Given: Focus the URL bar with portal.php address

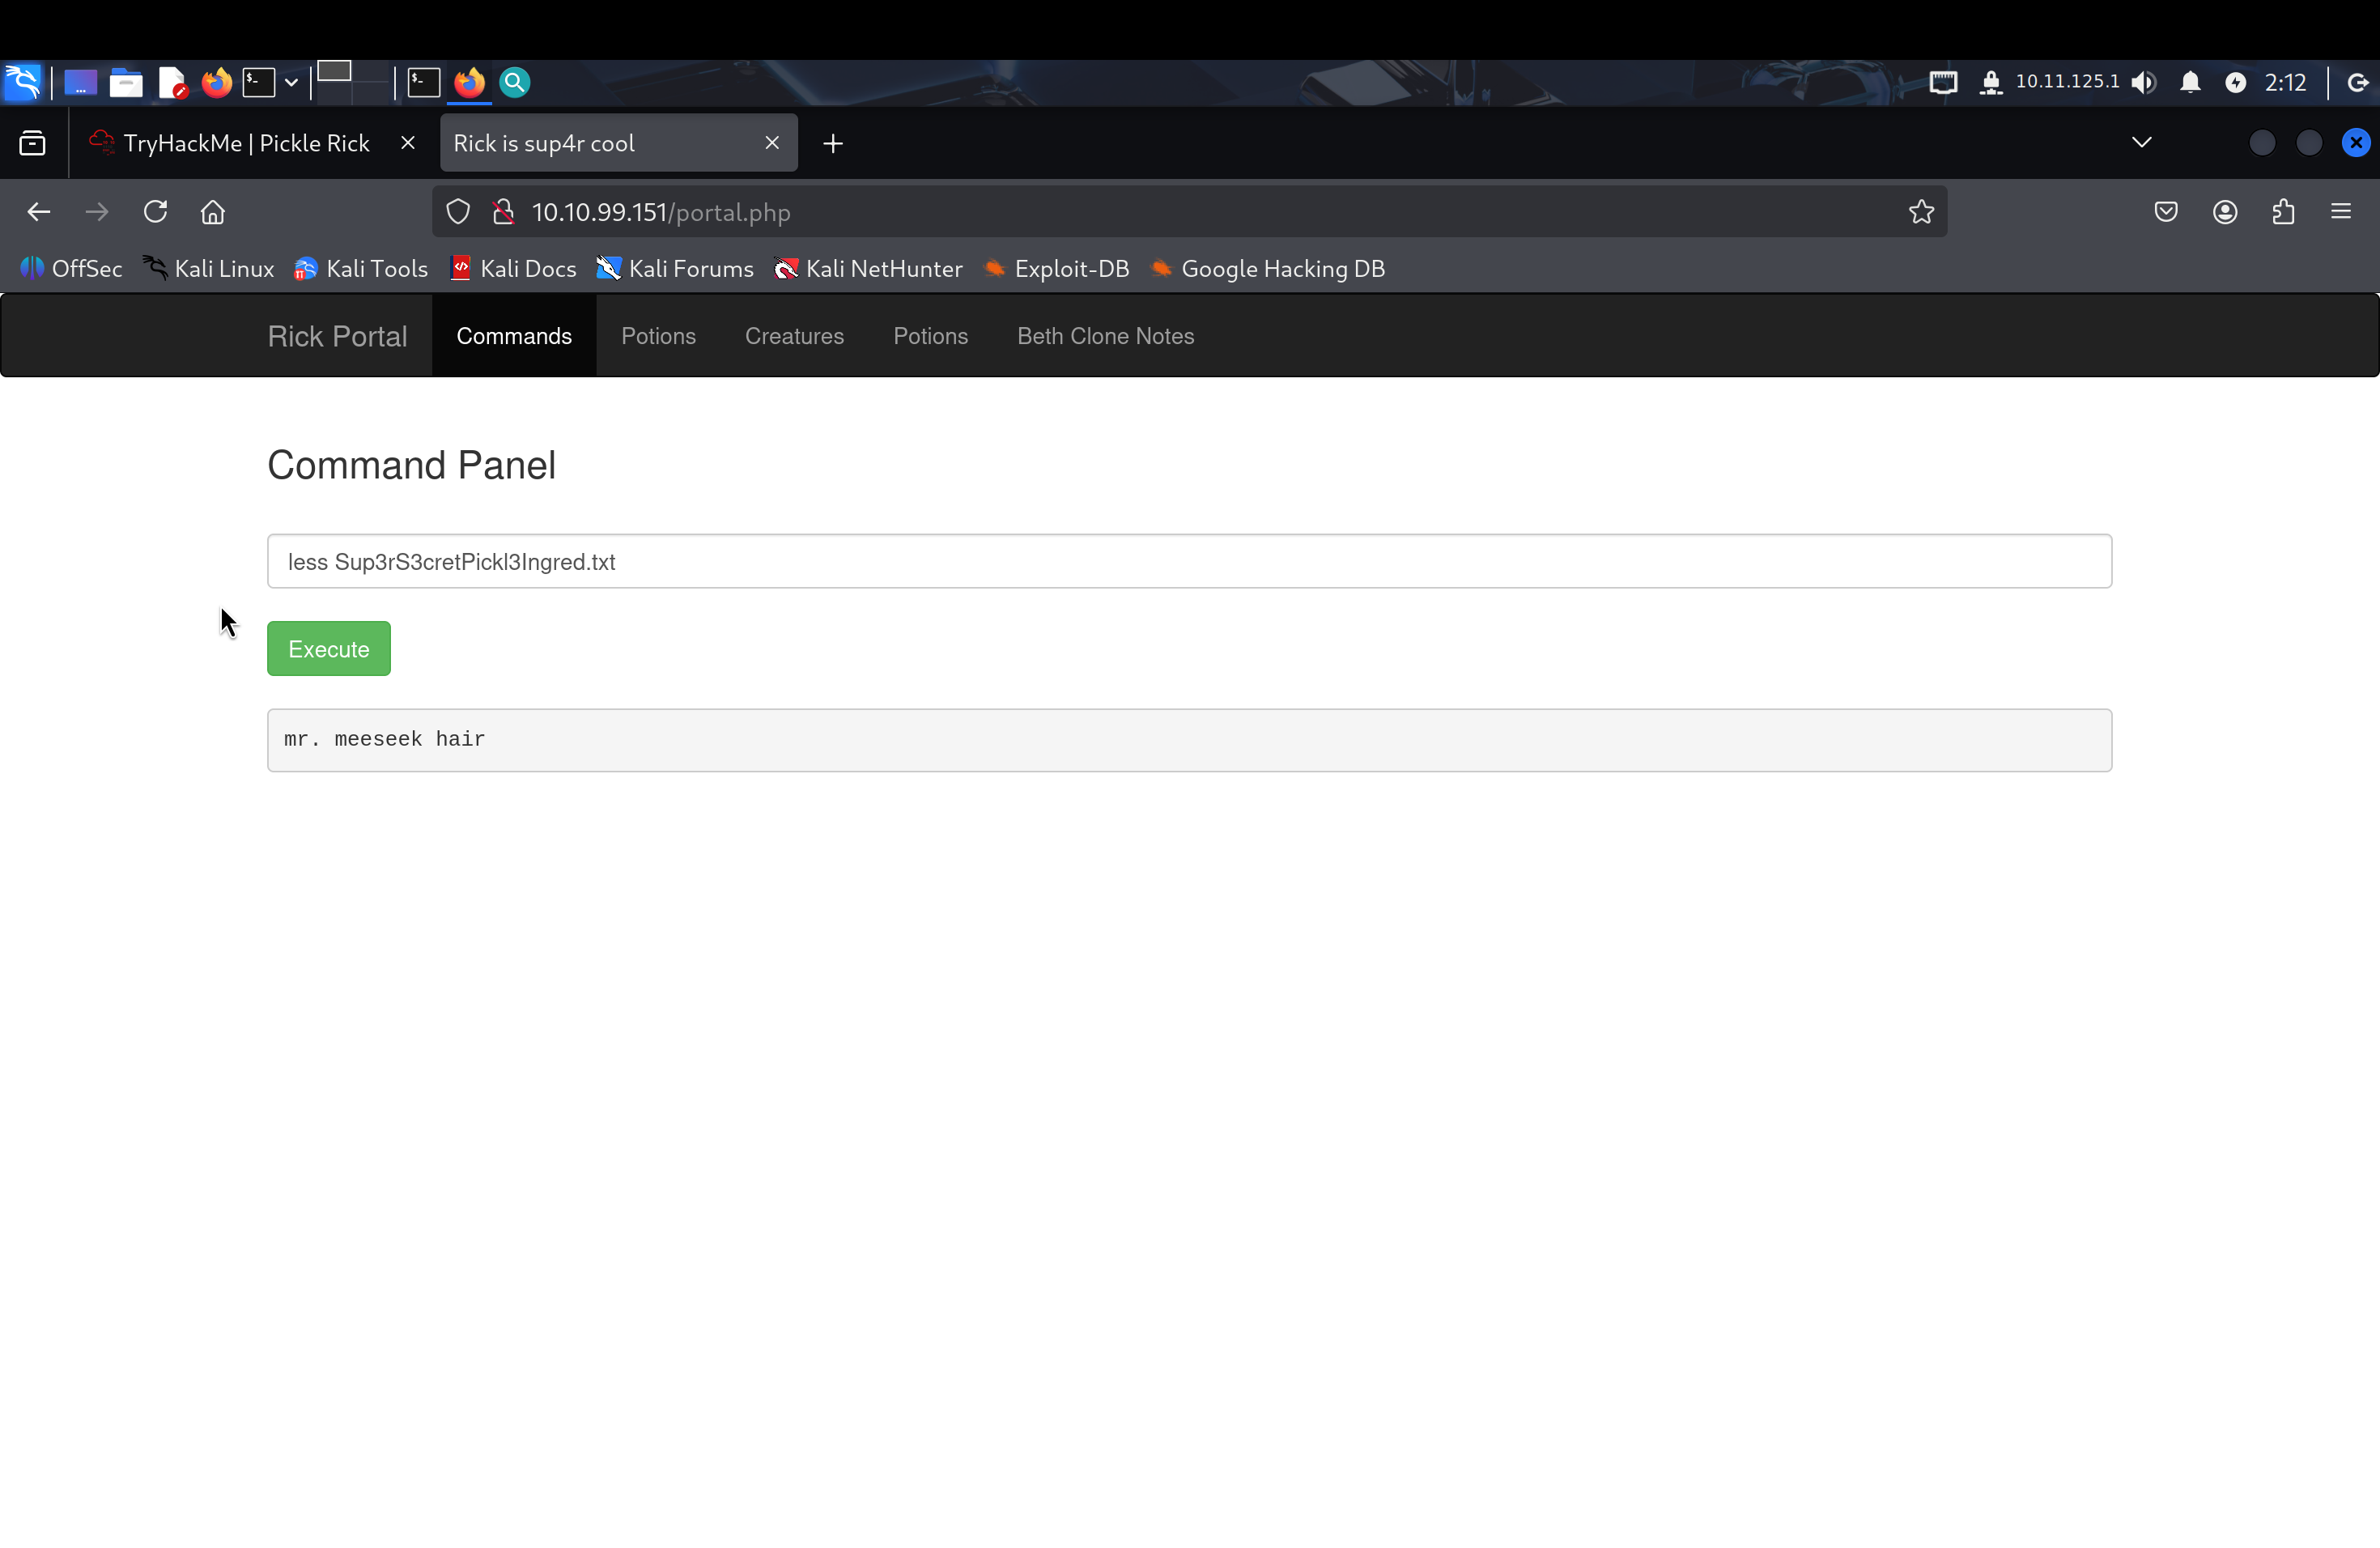Looking at the screenshot, I should click(x=1190, y=212).
